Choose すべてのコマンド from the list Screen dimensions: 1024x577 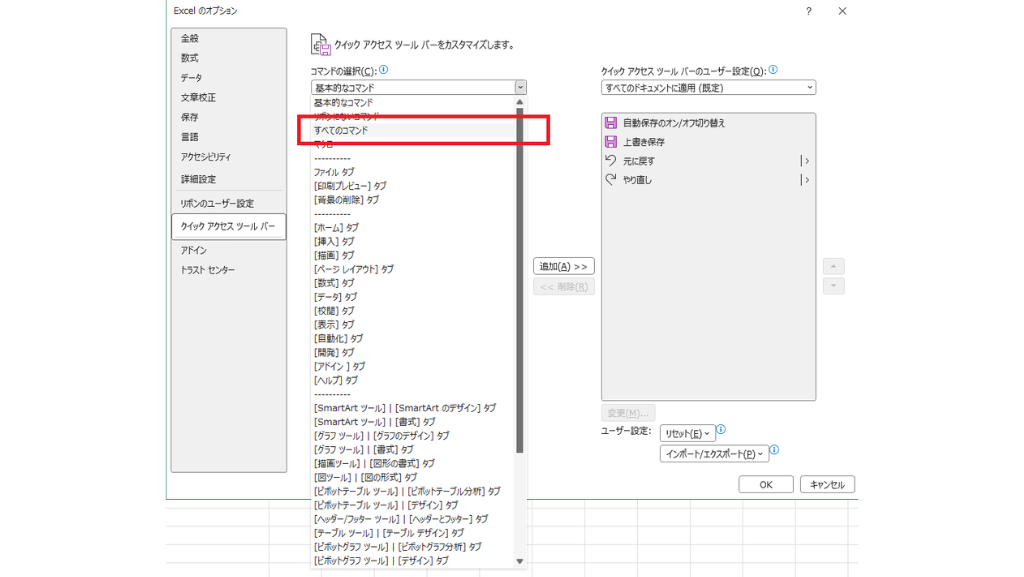click(341, 131)
